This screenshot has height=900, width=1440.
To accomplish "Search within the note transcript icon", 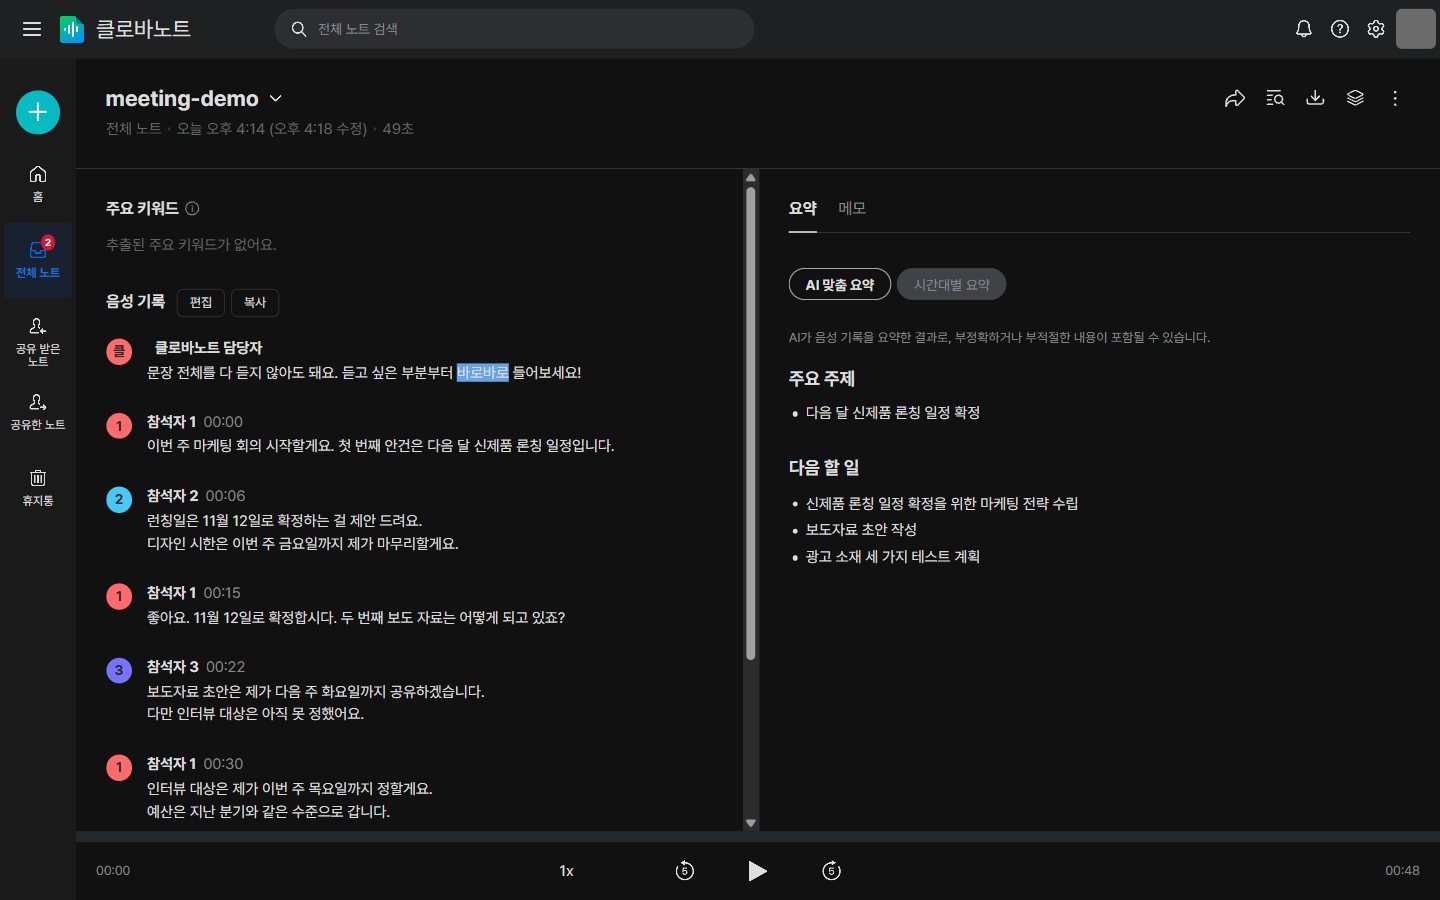I will click(x=1275, y=98).
